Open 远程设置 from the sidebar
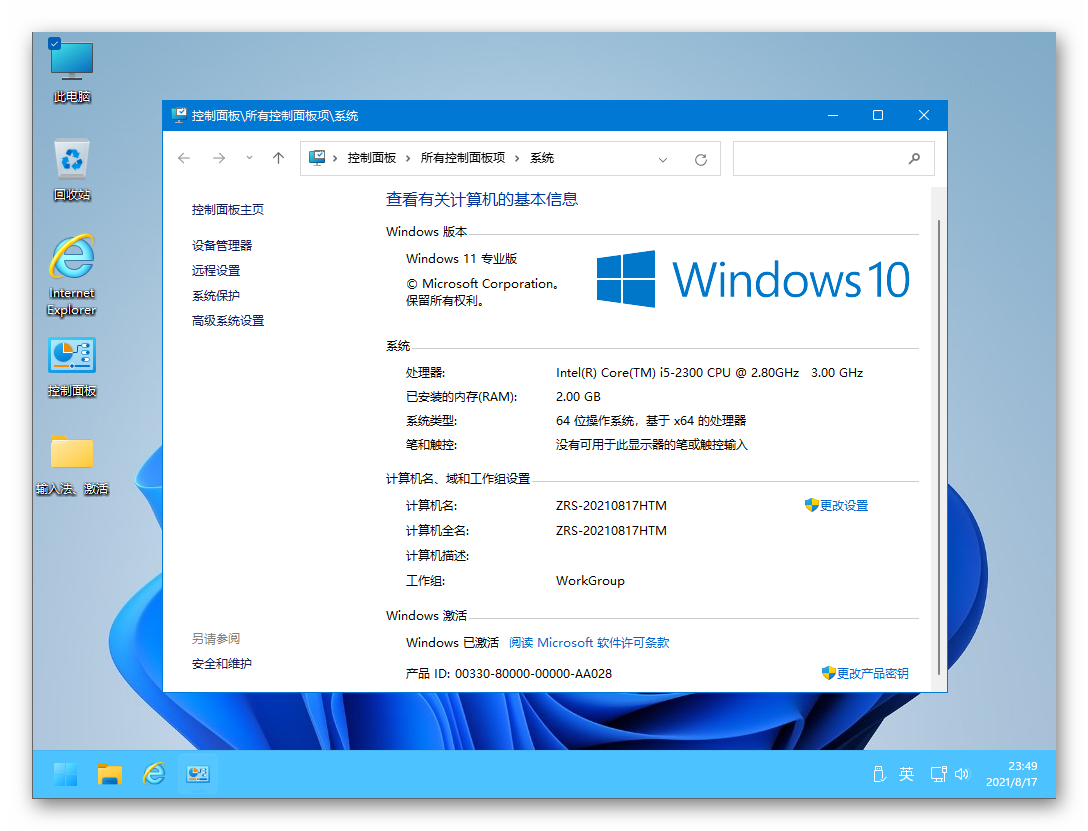Image resolution: width=1088 pixels, height=831 pixels. (x=216, y=271)
